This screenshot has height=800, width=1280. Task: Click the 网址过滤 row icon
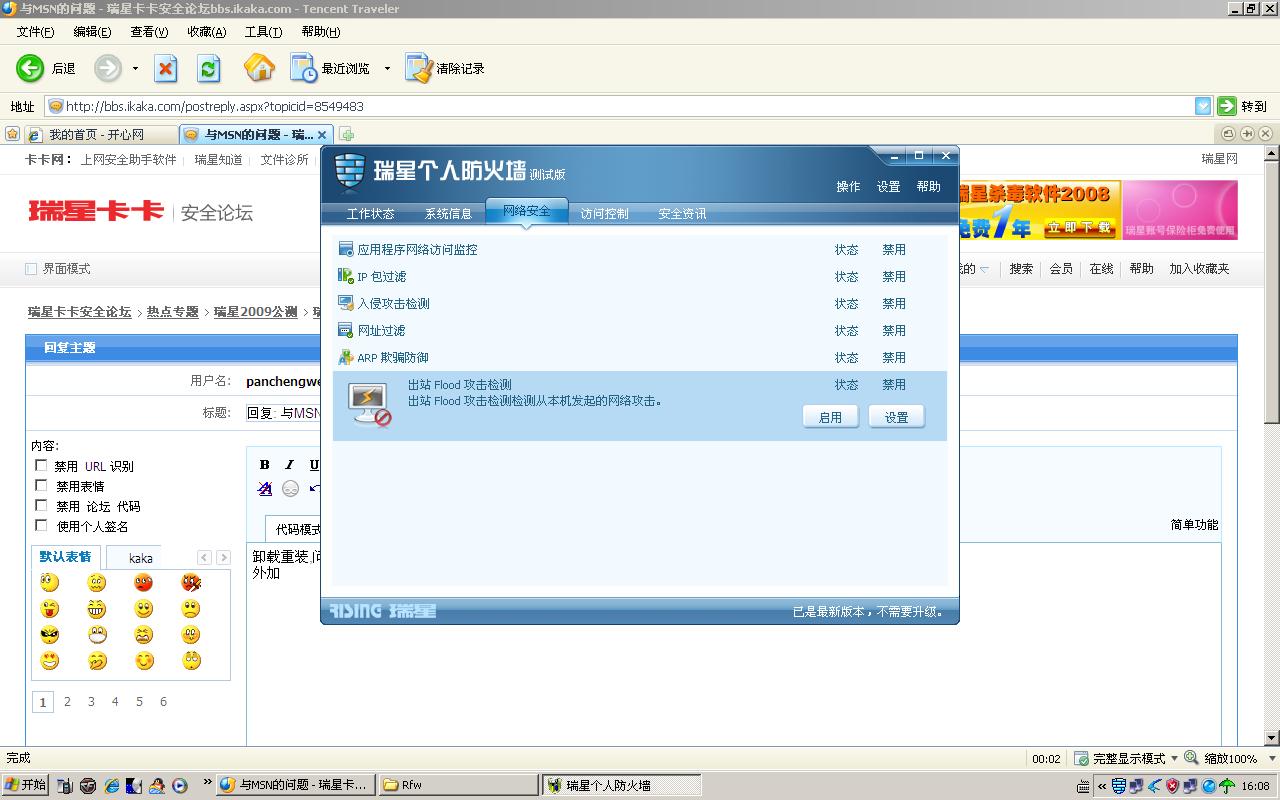[x=346, y=330]
